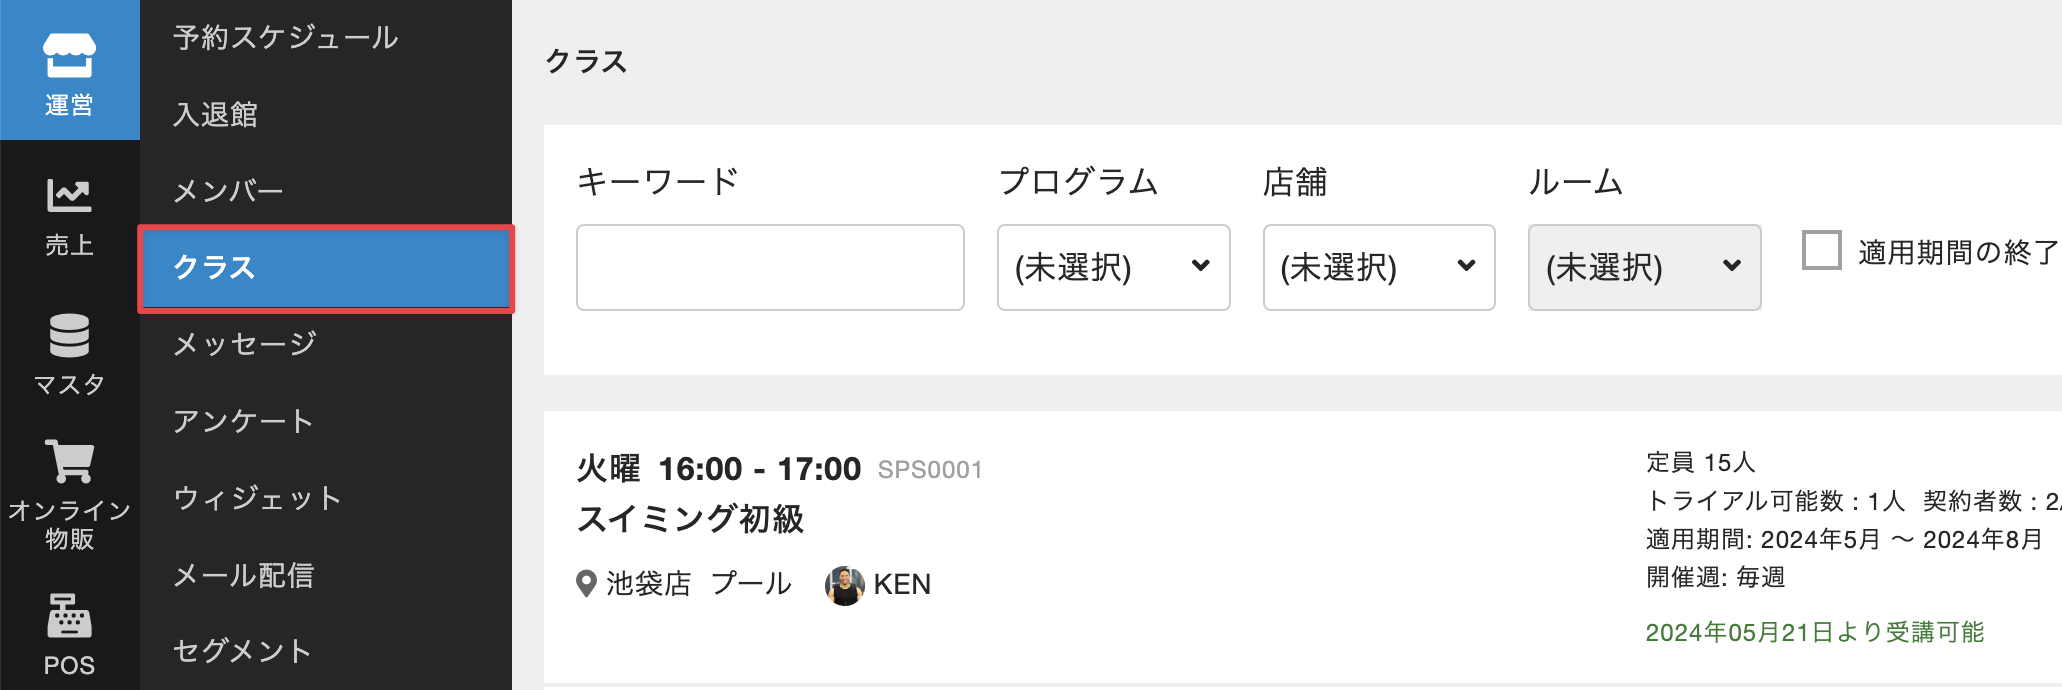The height and width of the screenshot is (690, 2062).
Task: Open the 売上 sales chart icon
Action: [x=69, y=196]
